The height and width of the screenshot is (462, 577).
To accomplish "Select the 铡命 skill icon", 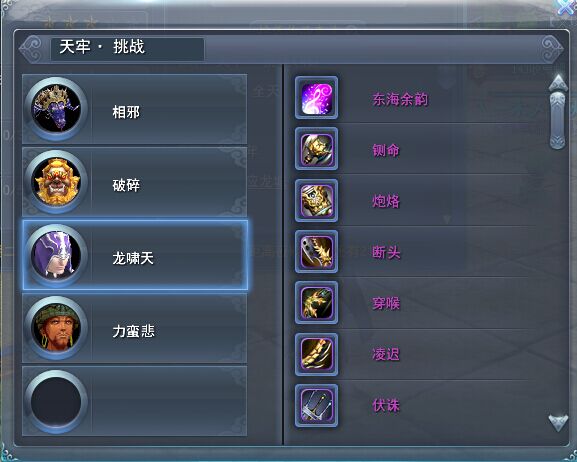I will coord(316,149).
